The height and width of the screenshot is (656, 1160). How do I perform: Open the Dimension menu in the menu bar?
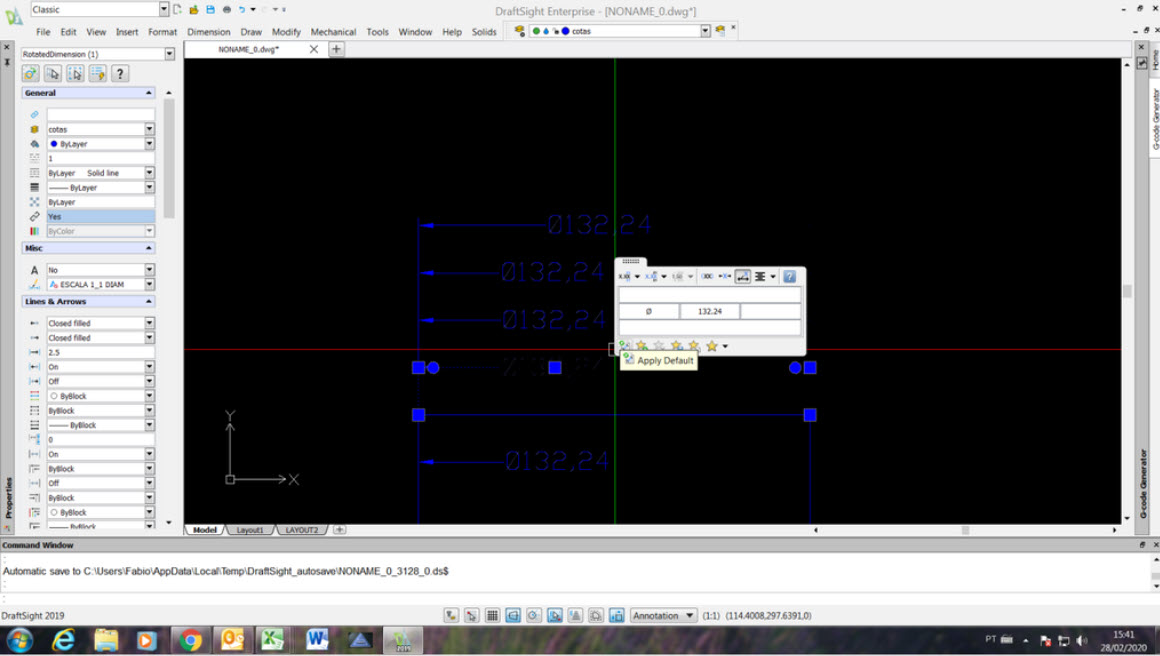(x=208, y=31)
